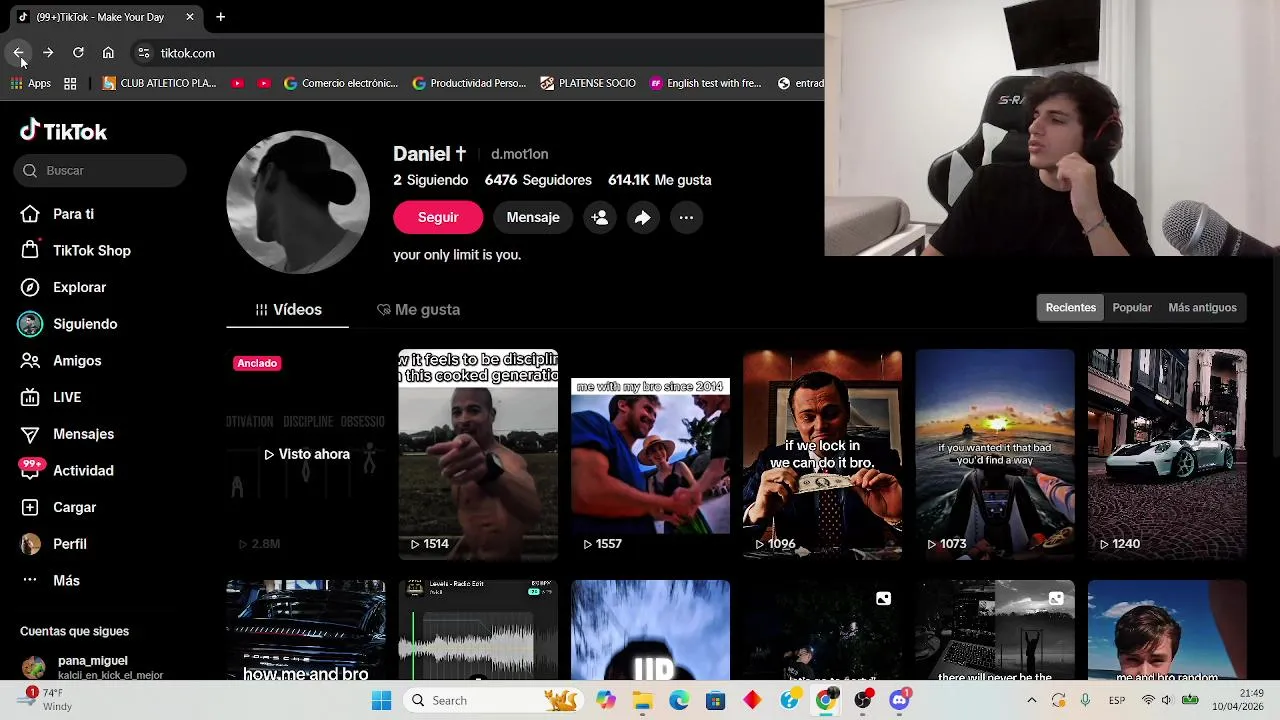Screen dimensions: 1280x720
Task: Open the PLATENSE SOCIO bookmark
Action: (x=588, y=83)
